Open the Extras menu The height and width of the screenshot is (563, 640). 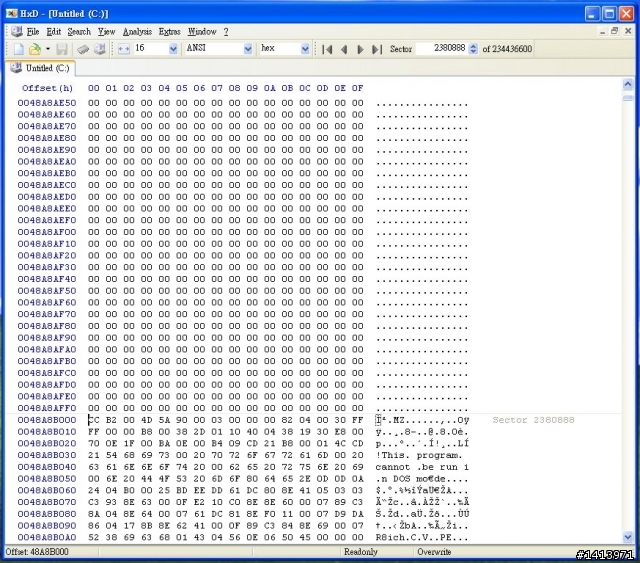(169, 31)
